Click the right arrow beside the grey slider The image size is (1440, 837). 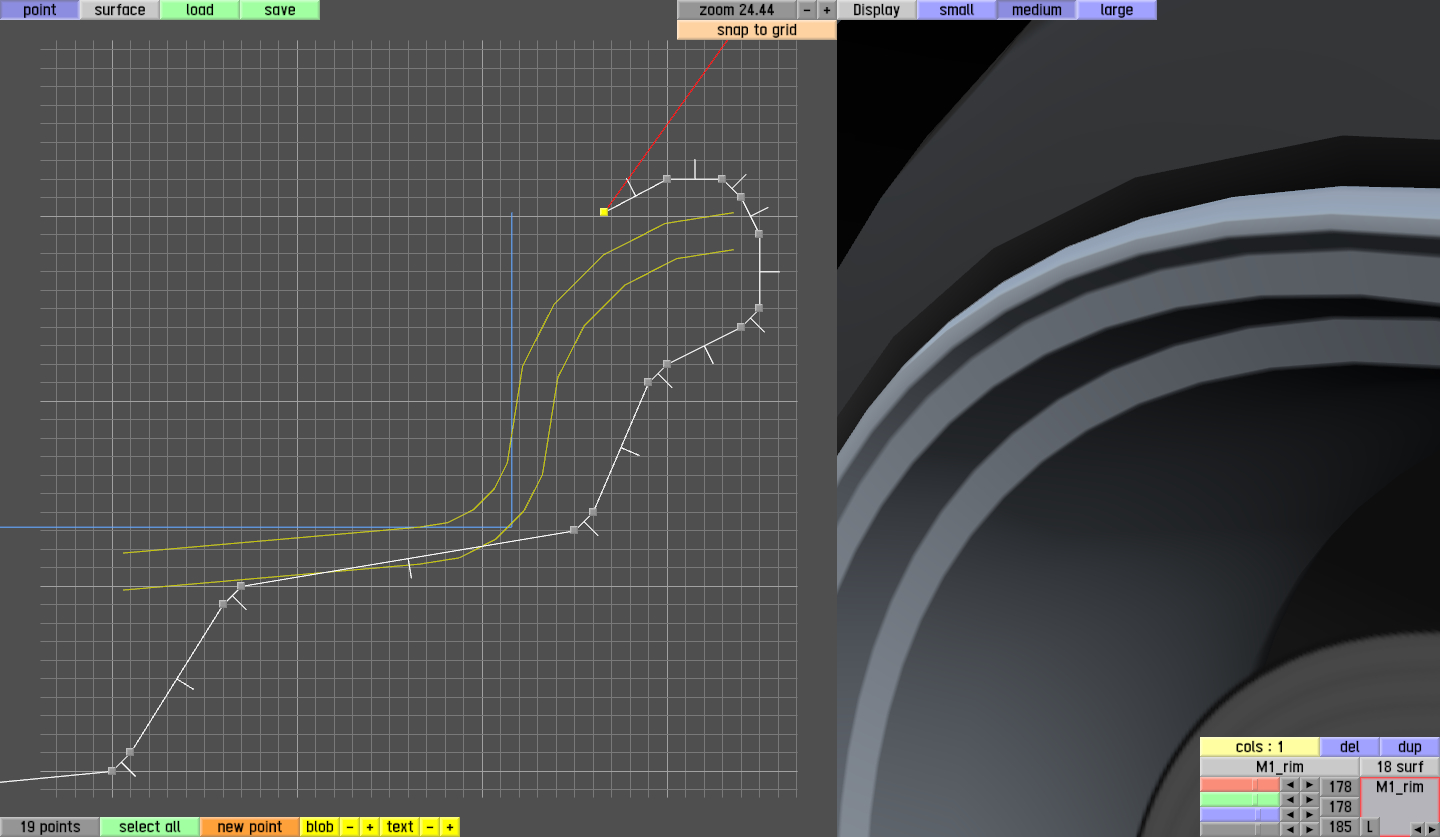point(1310,829)
